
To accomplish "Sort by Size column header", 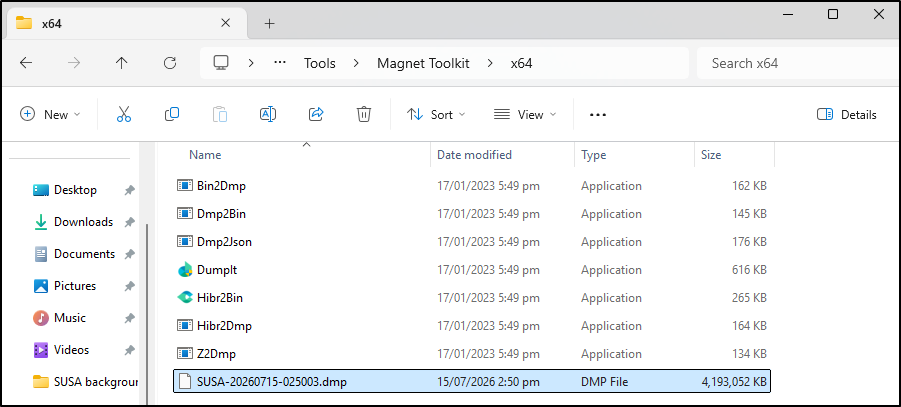I will click(x=711, y=155).
